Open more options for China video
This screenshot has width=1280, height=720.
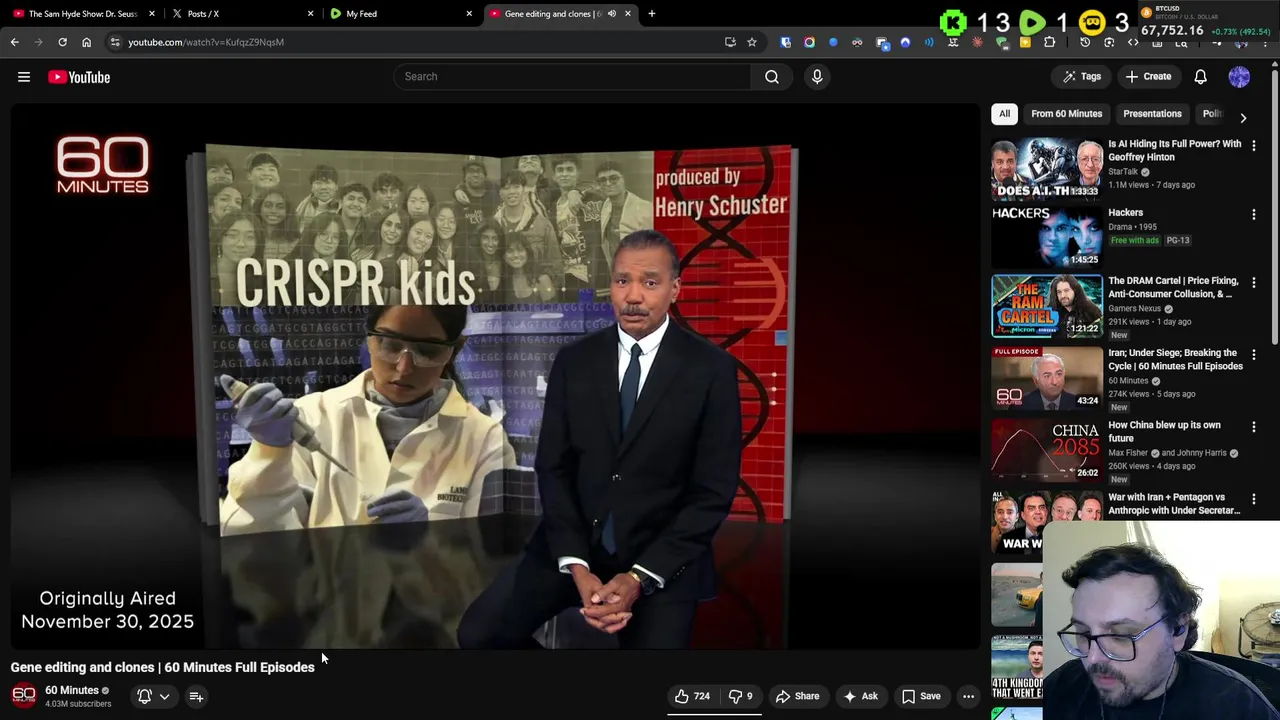pyautogui.click(x=1253, y=427)
